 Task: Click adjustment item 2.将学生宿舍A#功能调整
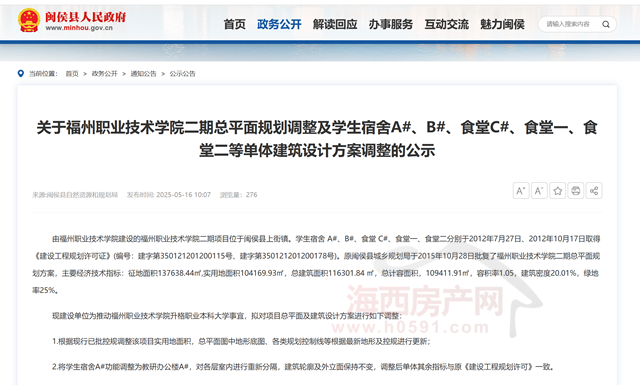point(303,367)
